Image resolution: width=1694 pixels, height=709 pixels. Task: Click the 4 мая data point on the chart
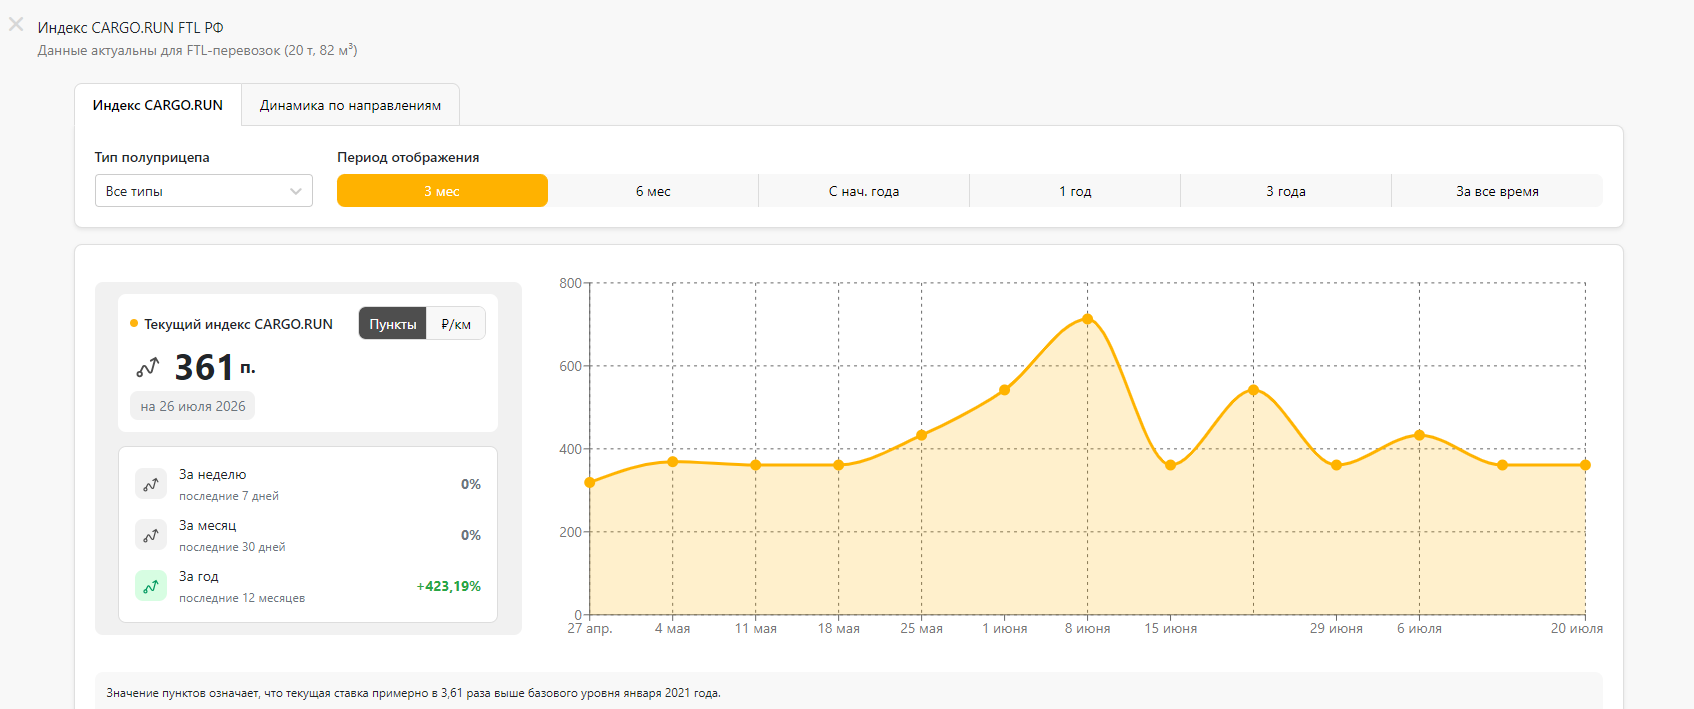point(673,462)
